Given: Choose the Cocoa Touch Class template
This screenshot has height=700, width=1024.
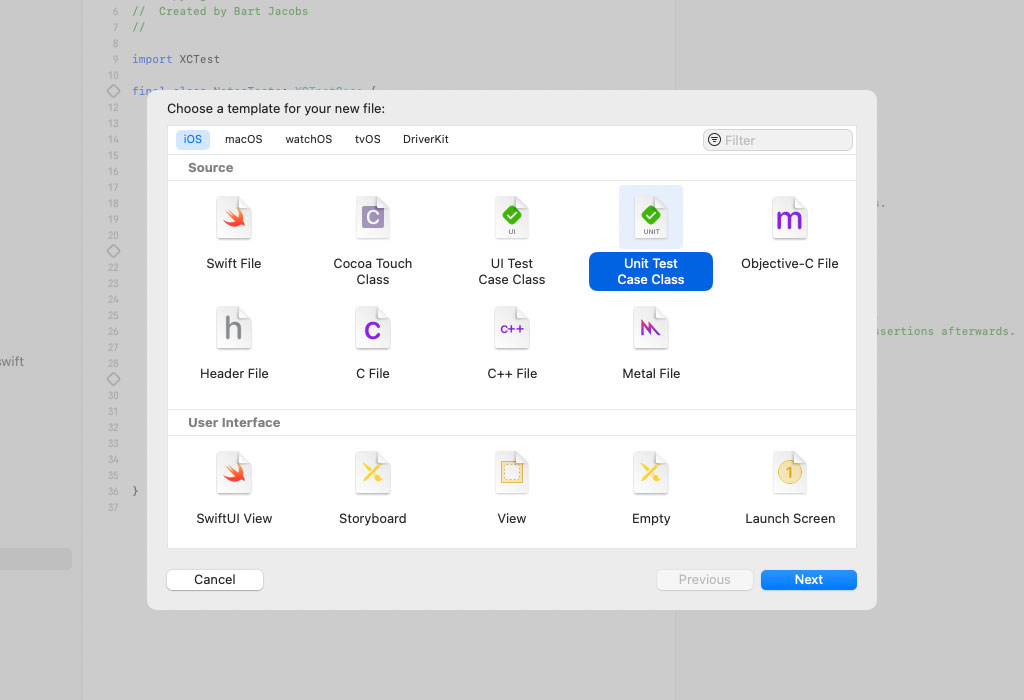Looking at the screenshot, I should (372, 218).
